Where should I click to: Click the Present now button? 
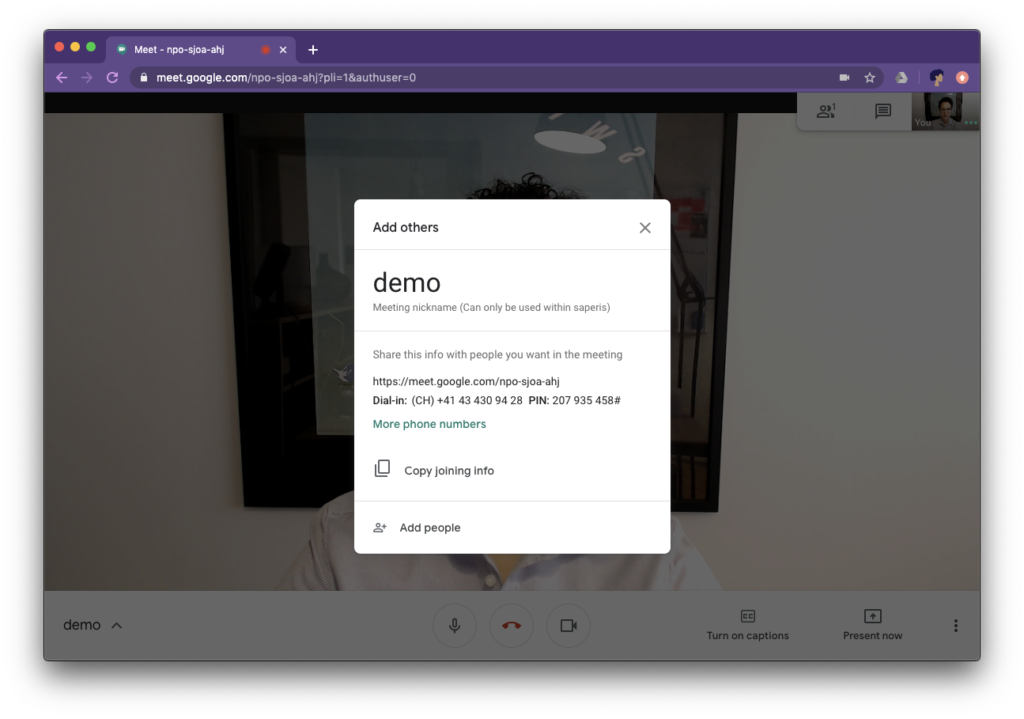pyautogui.click(x=871, y=625)
